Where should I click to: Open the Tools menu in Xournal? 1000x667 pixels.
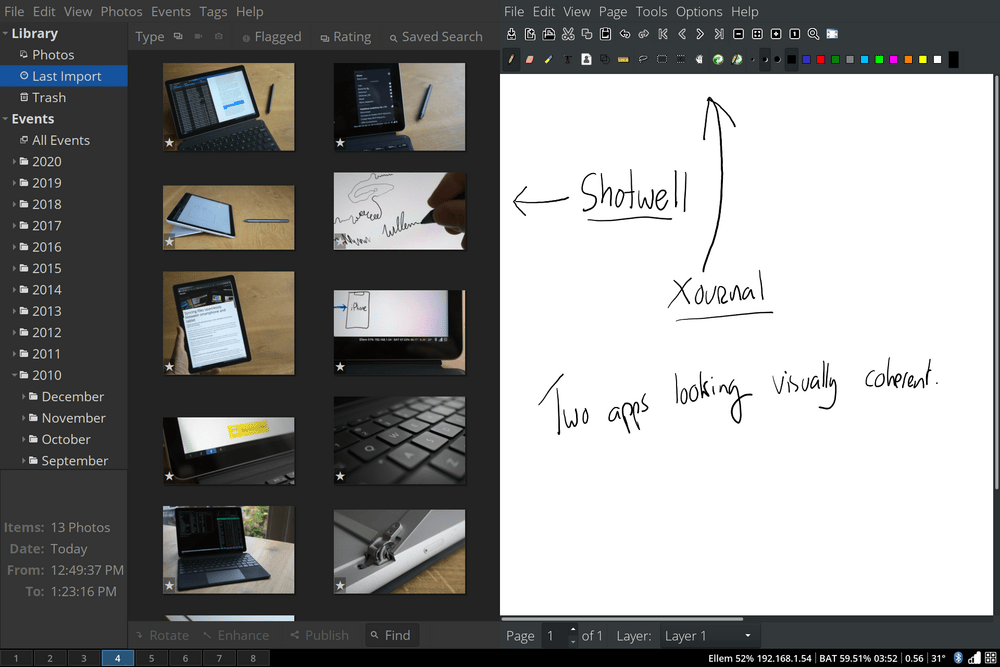tap(652, 11)
